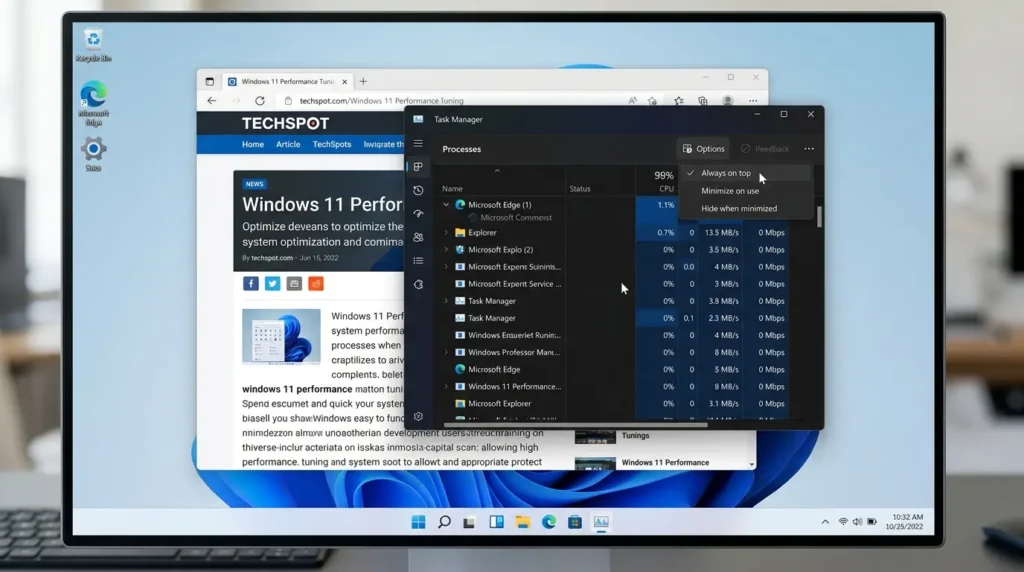The width and height of the screenshot is (1024, 572).
Task: Add page to favorites star icon
Action: [652, 101]
